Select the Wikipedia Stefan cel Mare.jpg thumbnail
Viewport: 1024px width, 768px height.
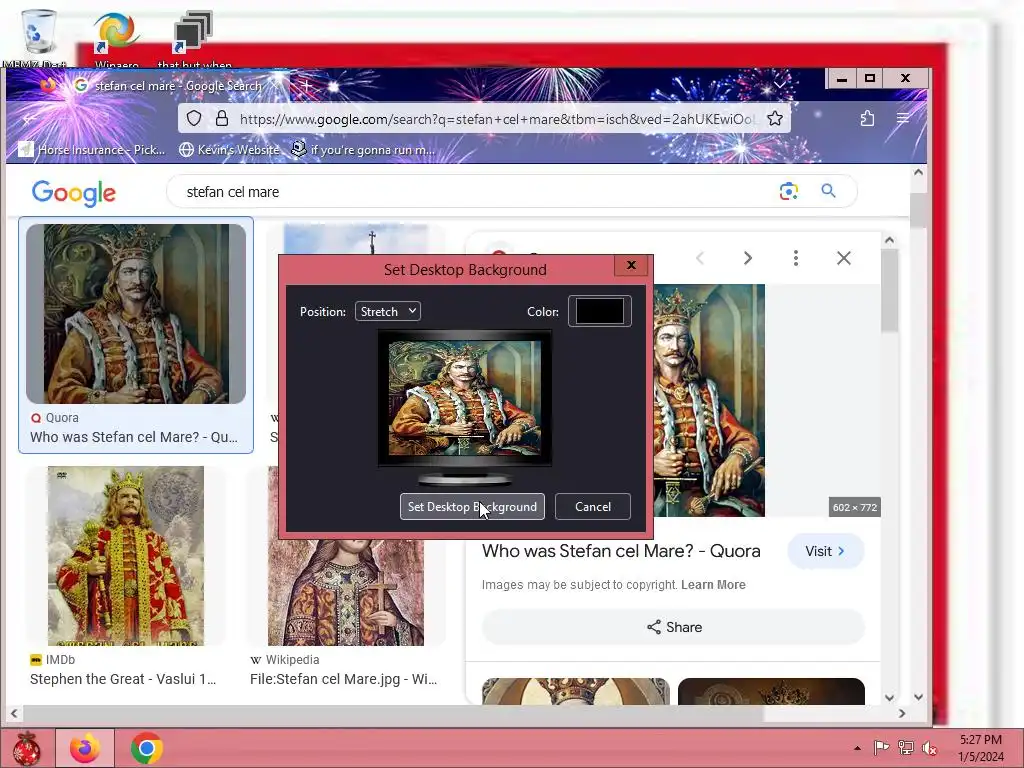(x=345, y=591)
